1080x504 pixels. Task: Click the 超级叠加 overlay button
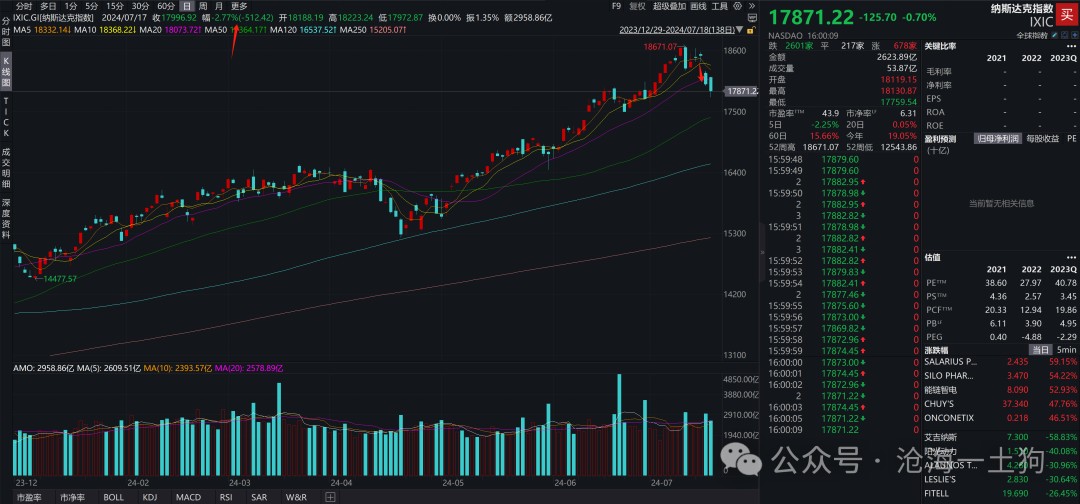pos(669,6)
